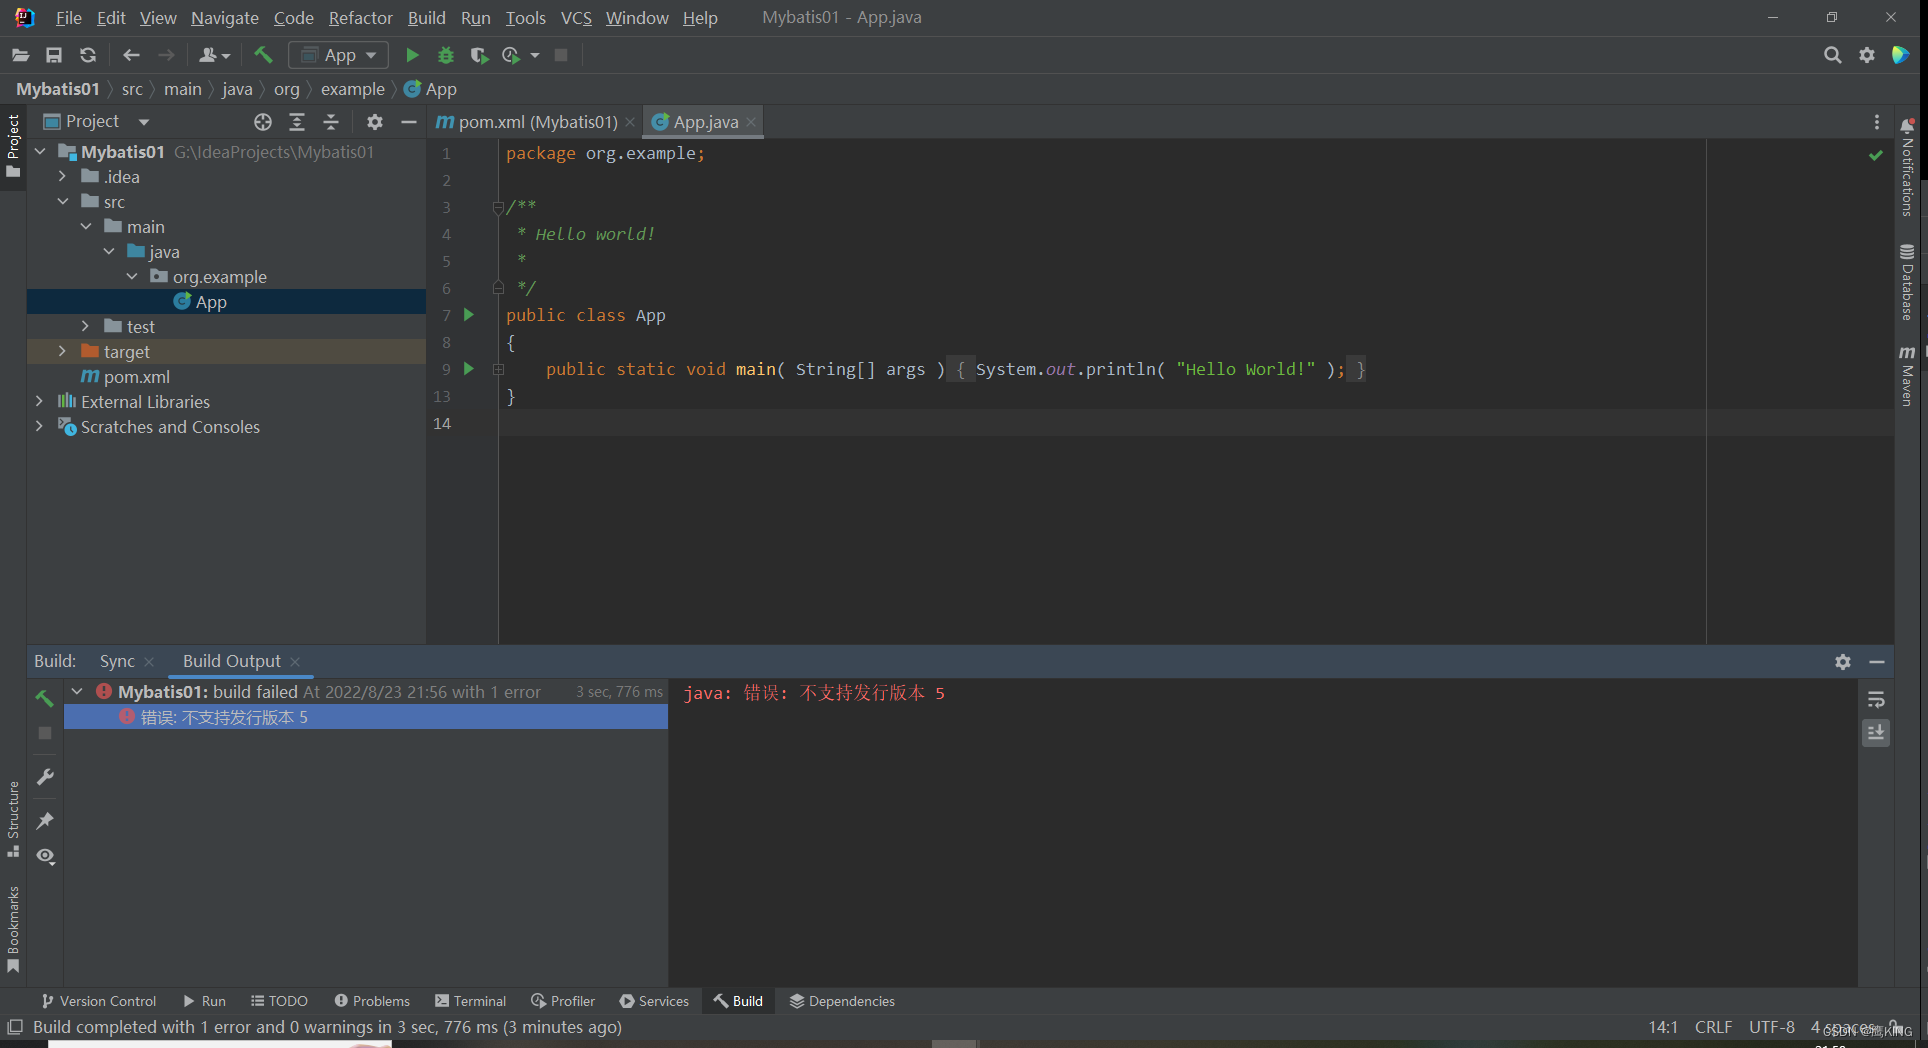Collapse the org.example package node
Screen dimensions: 1928x1048
[x=133, y=276]
